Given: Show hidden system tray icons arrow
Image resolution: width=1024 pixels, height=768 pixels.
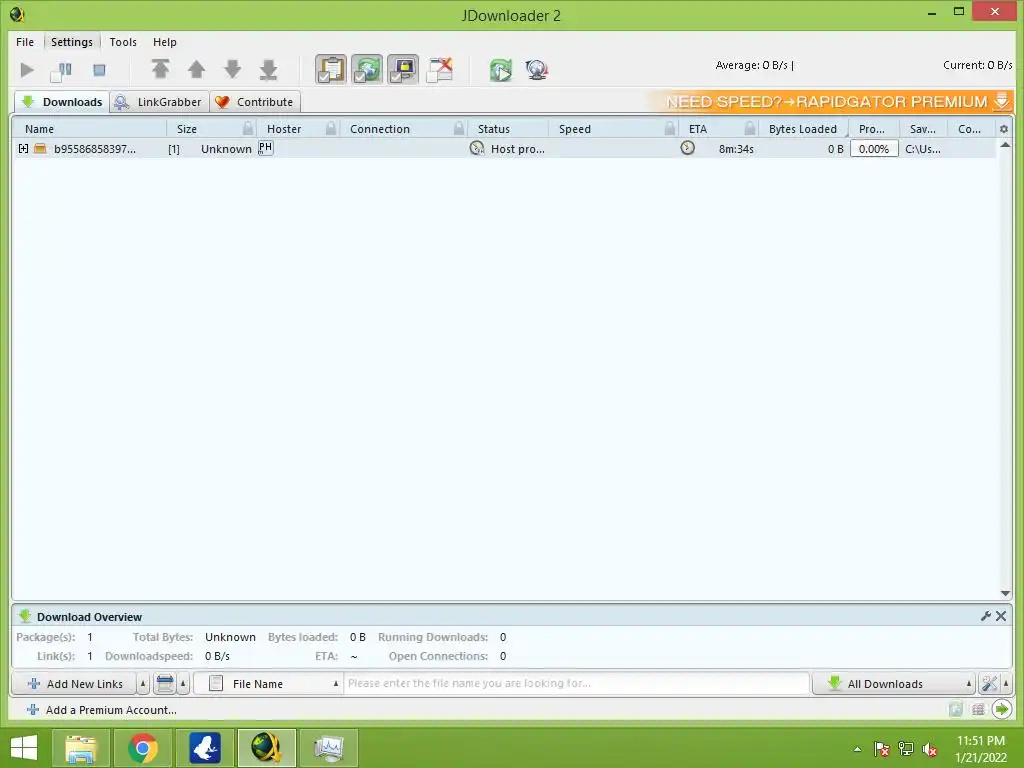Looking at the screenshot, I should 857,749.
